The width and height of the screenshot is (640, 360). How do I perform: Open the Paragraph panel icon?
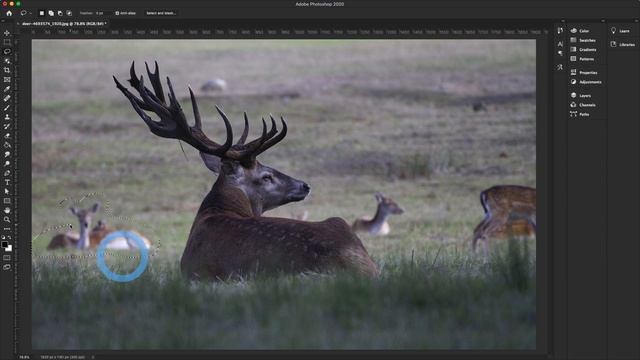coord(560,53)
